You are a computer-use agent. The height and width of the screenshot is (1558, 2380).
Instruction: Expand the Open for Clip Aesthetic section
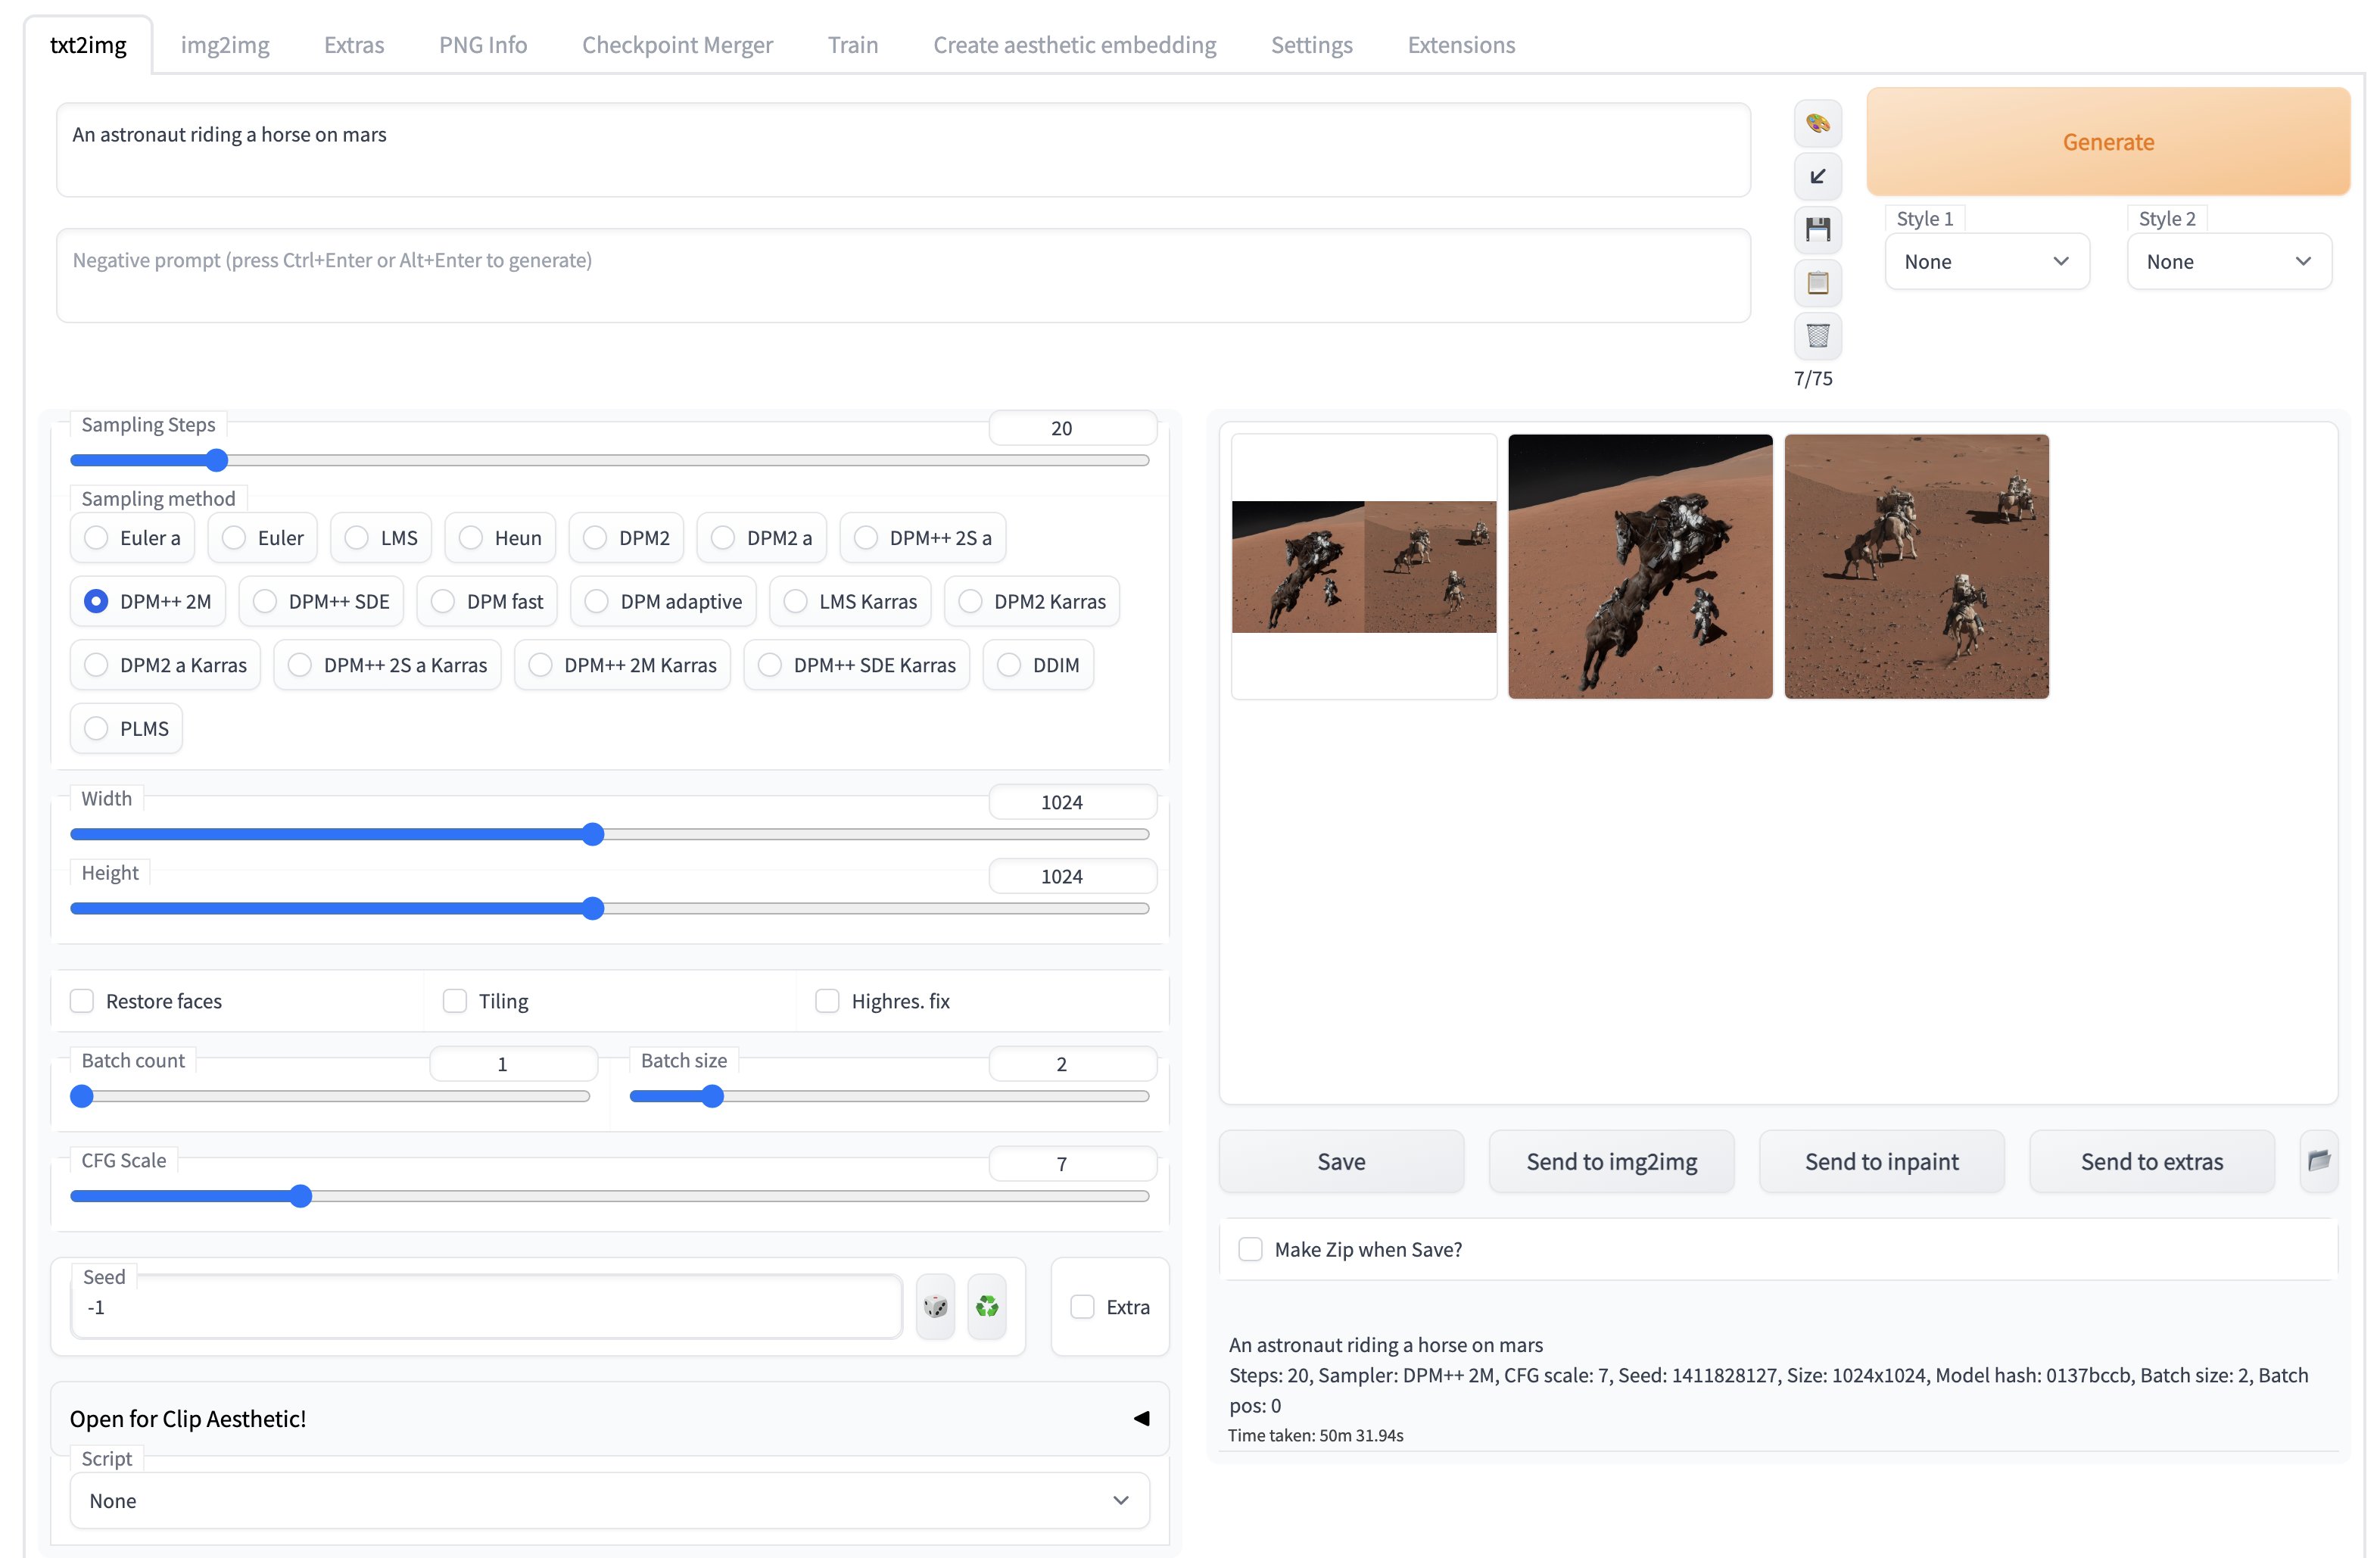tap(609, 1418)
